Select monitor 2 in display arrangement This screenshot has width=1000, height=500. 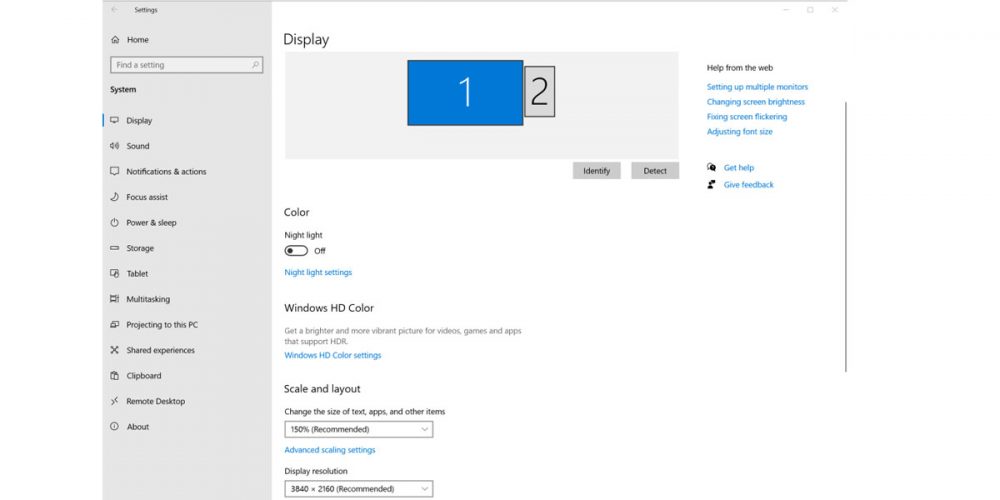539,92
